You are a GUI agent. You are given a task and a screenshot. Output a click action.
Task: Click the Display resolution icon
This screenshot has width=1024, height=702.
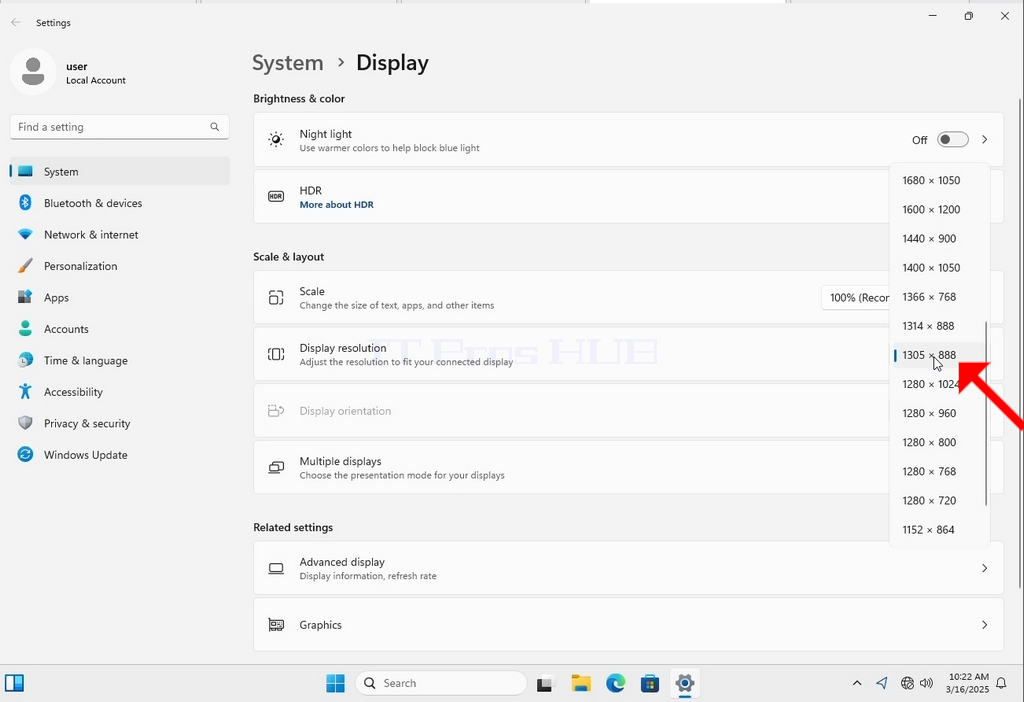pos(276,354)
